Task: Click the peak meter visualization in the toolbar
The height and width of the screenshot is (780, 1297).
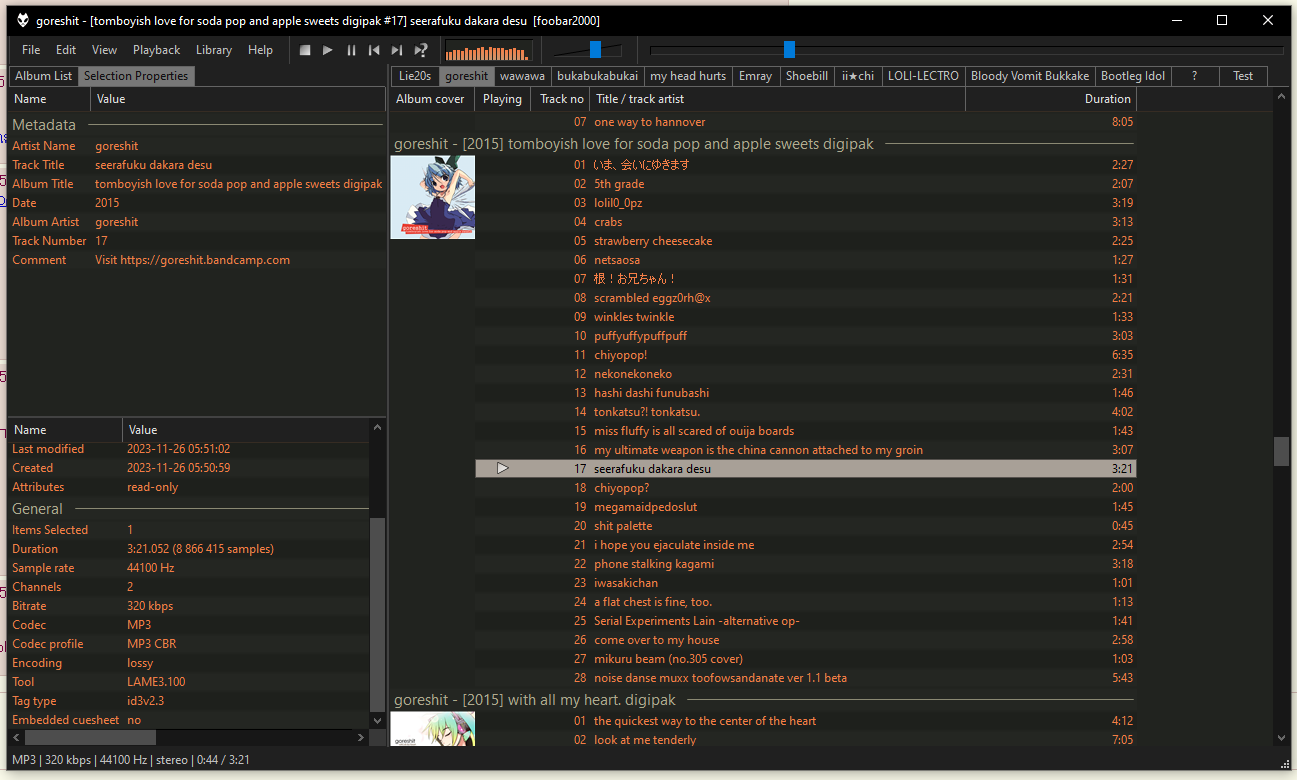Action: point(489,51)
